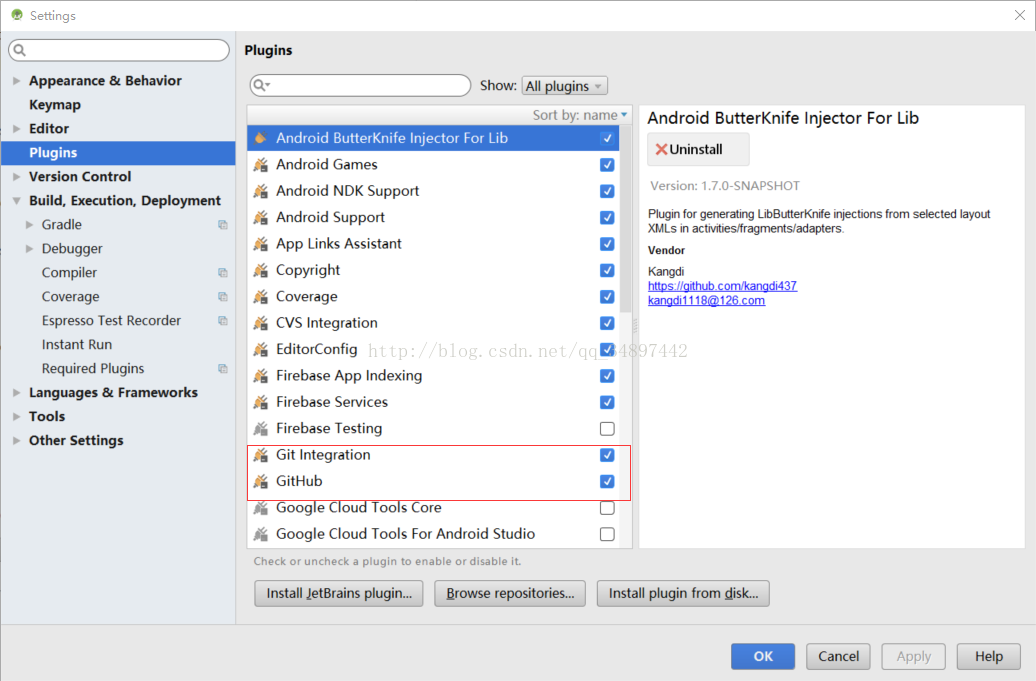
Task: Disable the Copyright plugin checkbox
Action: pyautogui.click(x=607, y=270)
